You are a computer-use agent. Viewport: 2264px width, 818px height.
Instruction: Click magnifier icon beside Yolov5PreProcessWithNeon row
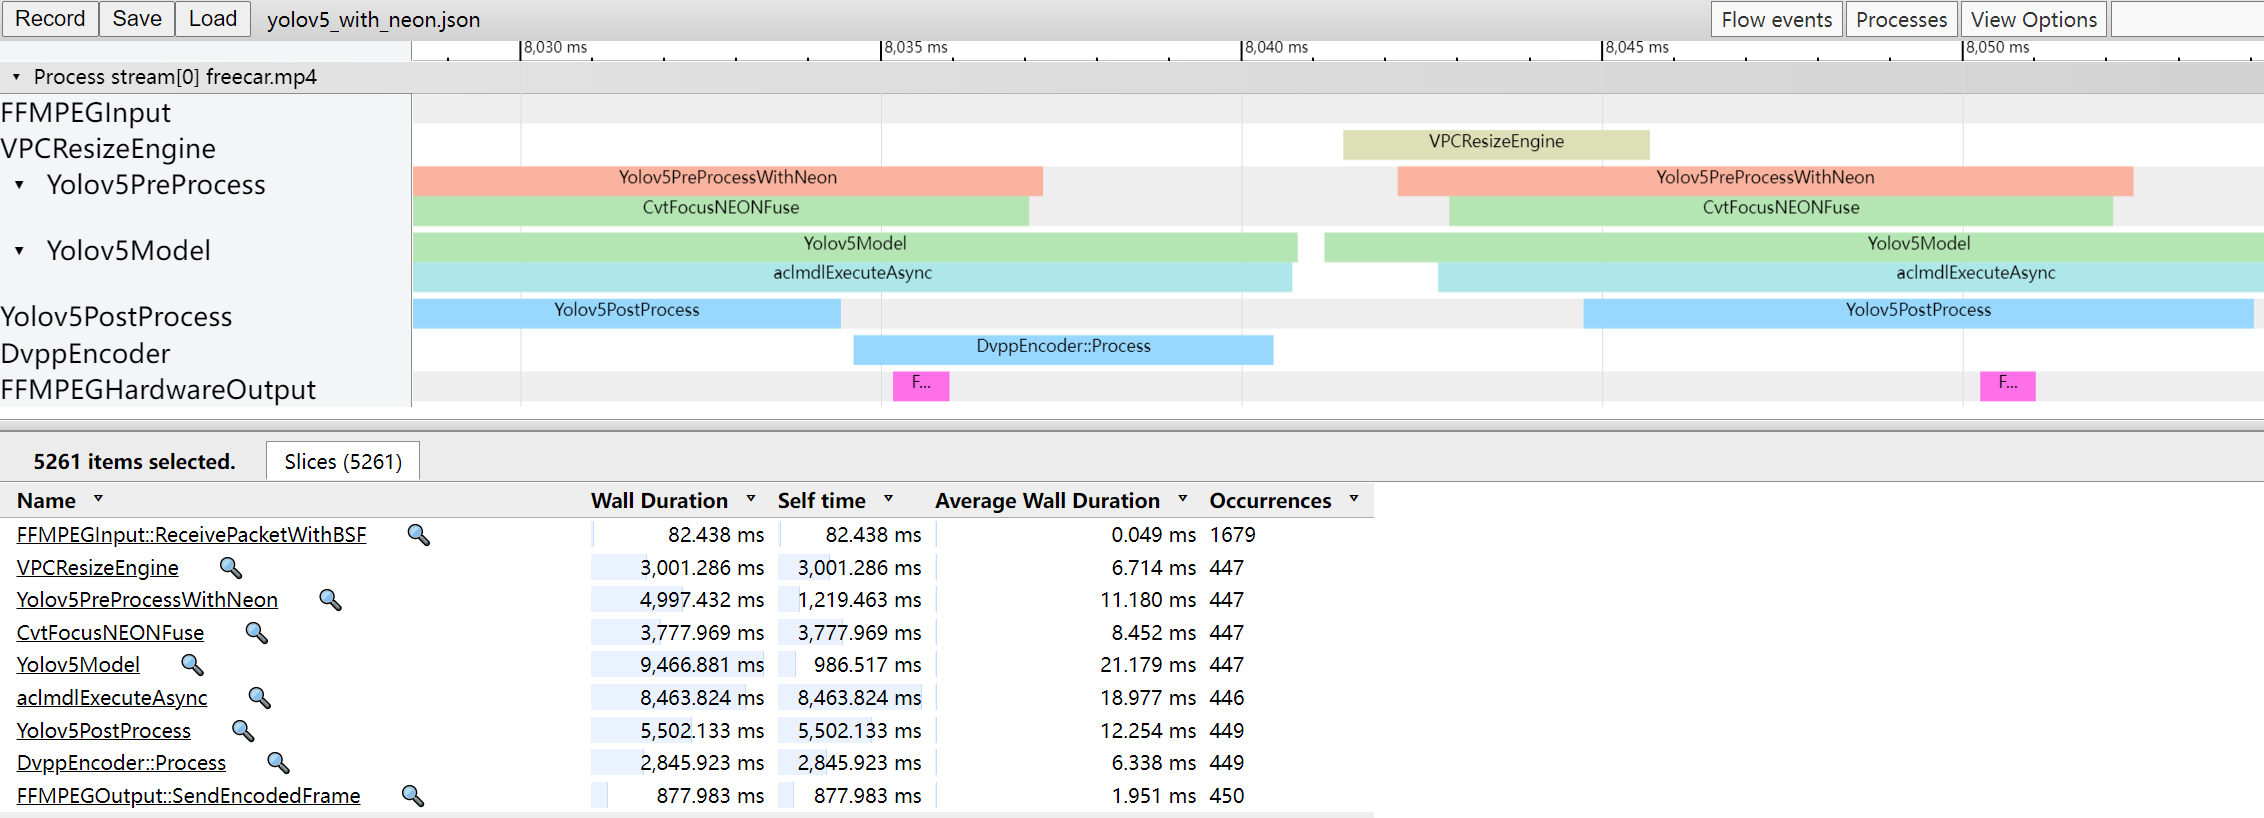point(330,600)
